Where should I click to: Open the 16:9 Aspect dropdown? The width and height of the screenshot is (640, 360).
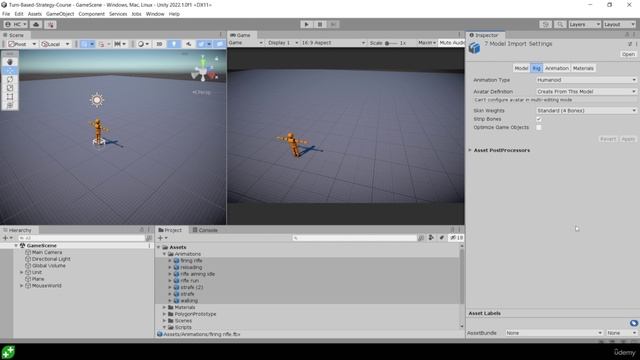tap(333, 43)
